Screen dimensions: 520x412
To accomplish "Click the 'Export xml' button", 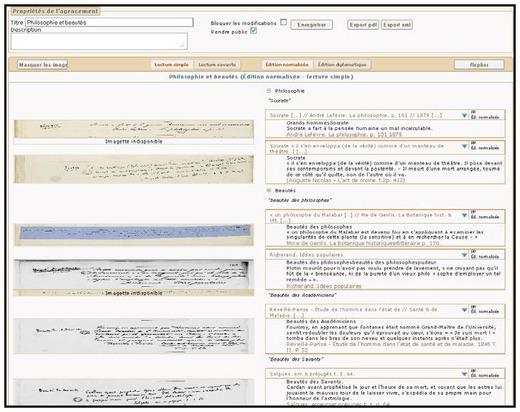I will tap(397, 25).
